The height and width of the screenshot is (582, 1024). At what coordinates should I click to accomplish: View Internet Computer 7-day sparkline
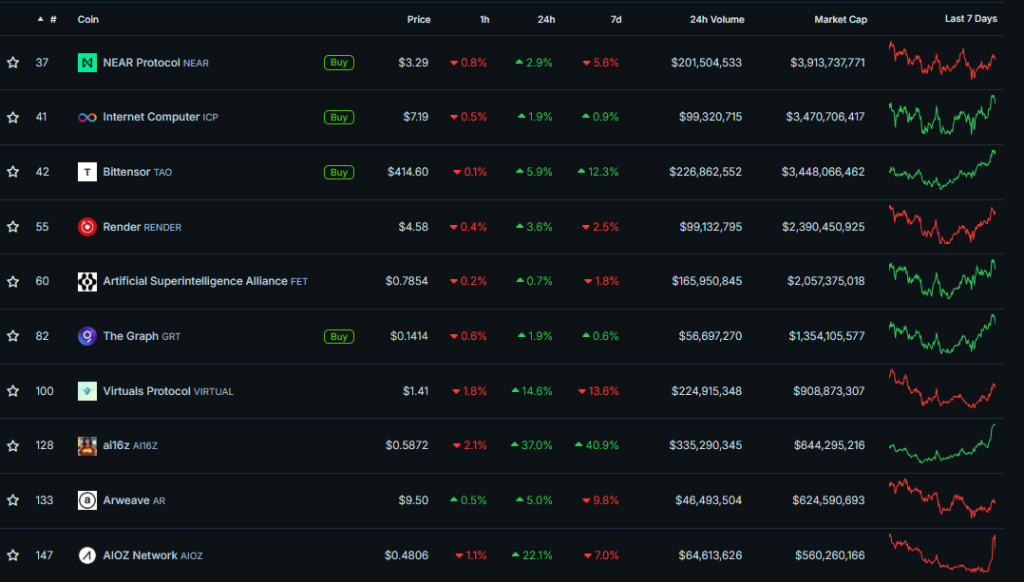[942, 116]
